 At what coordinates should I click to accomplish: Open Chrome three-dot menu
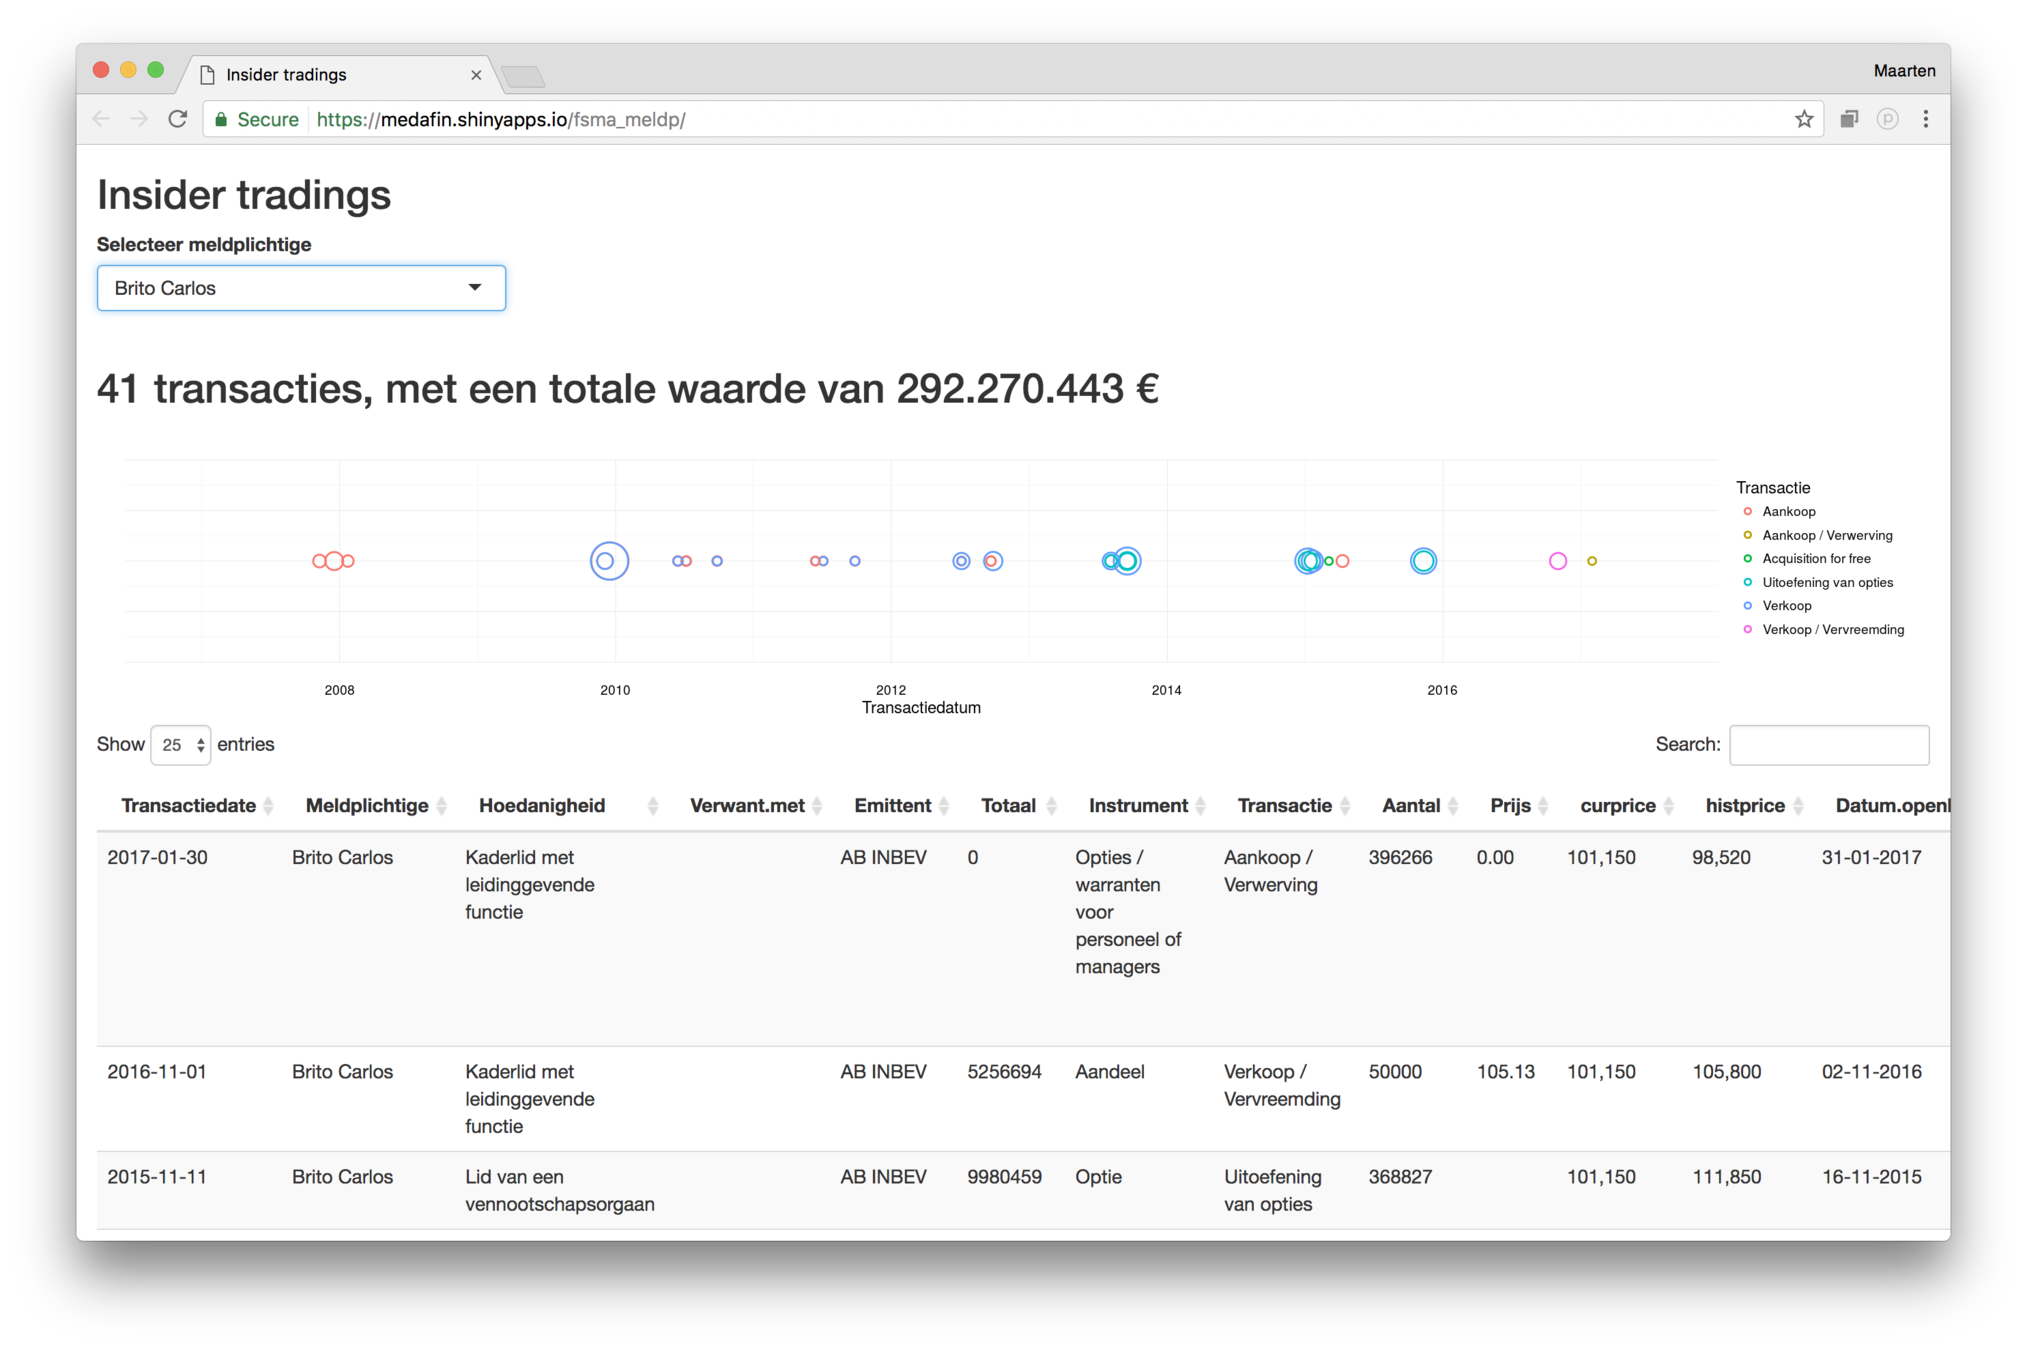click(x=1925, y=119)
